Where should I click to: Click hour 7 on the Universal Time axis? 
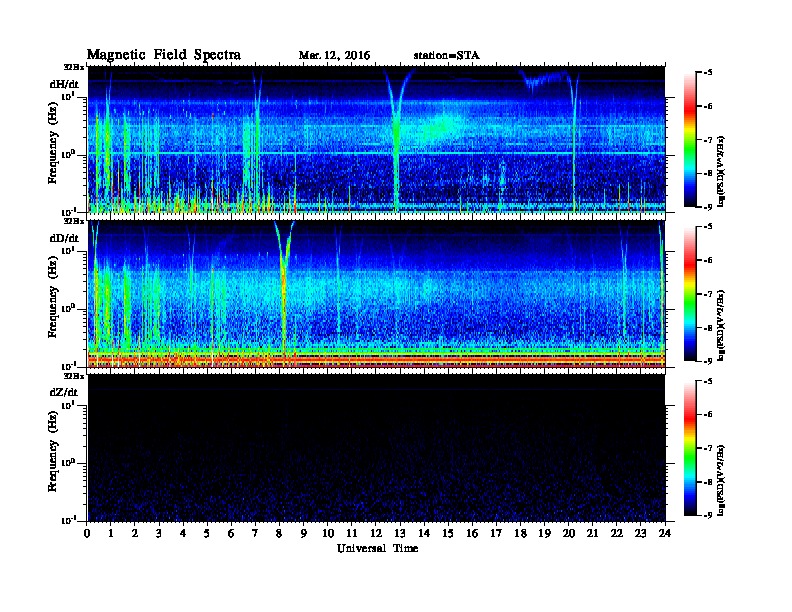pos(256,533)
